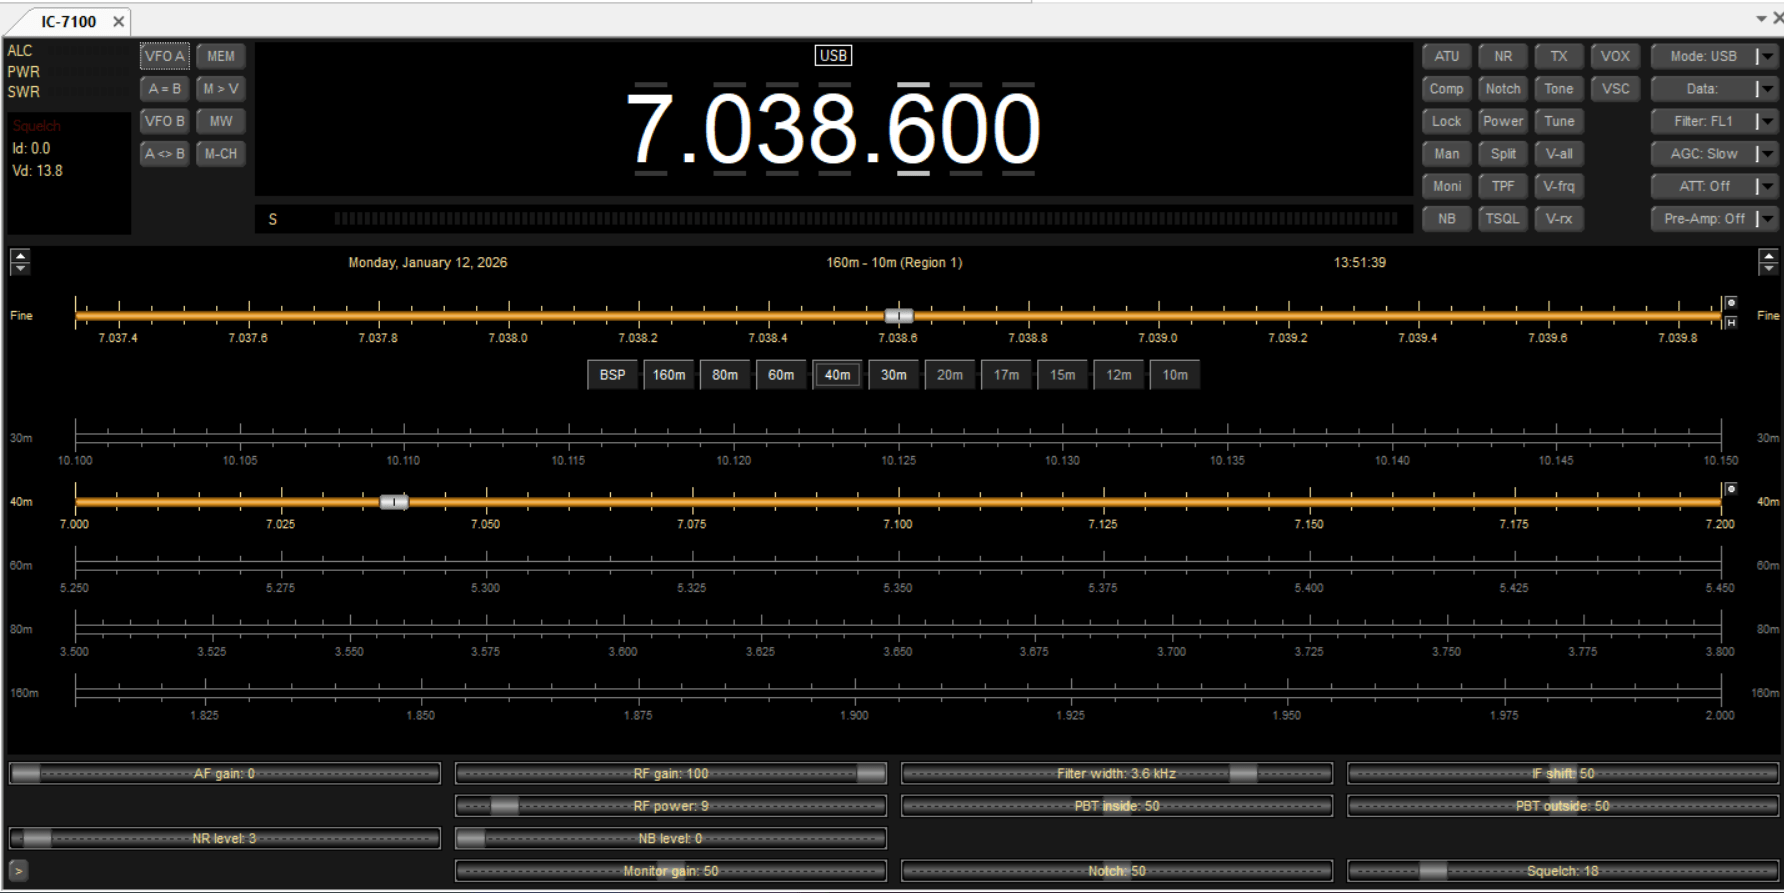Click the MW memory write button
This screenshot has width=1784, height=893.
pos(221,122)
